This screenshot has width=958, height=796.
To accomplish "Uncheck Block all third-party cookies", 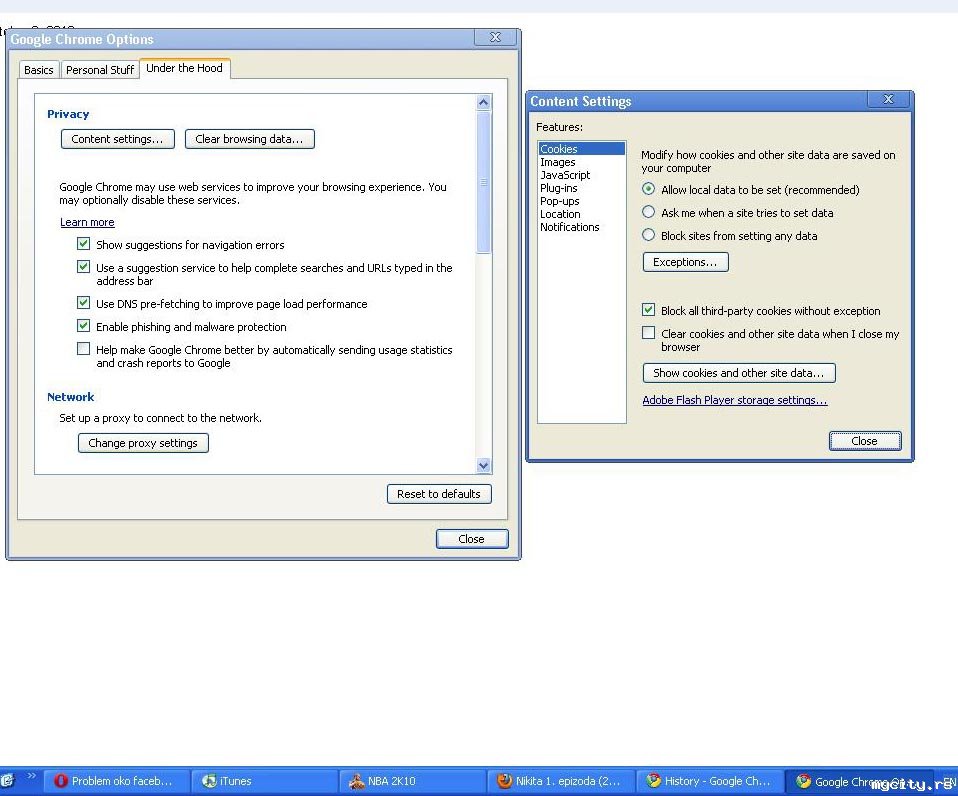I will click(649, 310).
